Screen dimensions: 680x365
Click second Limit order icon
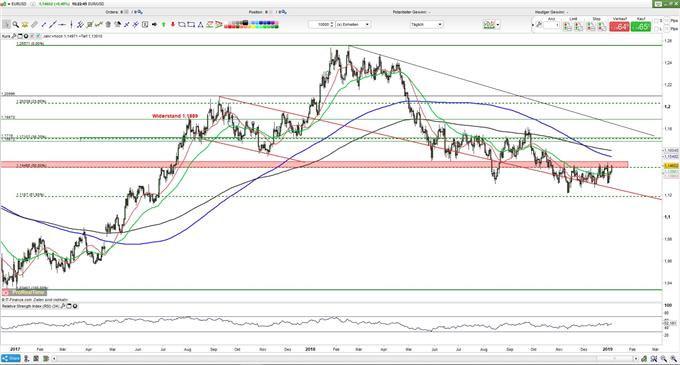point(579,27)
